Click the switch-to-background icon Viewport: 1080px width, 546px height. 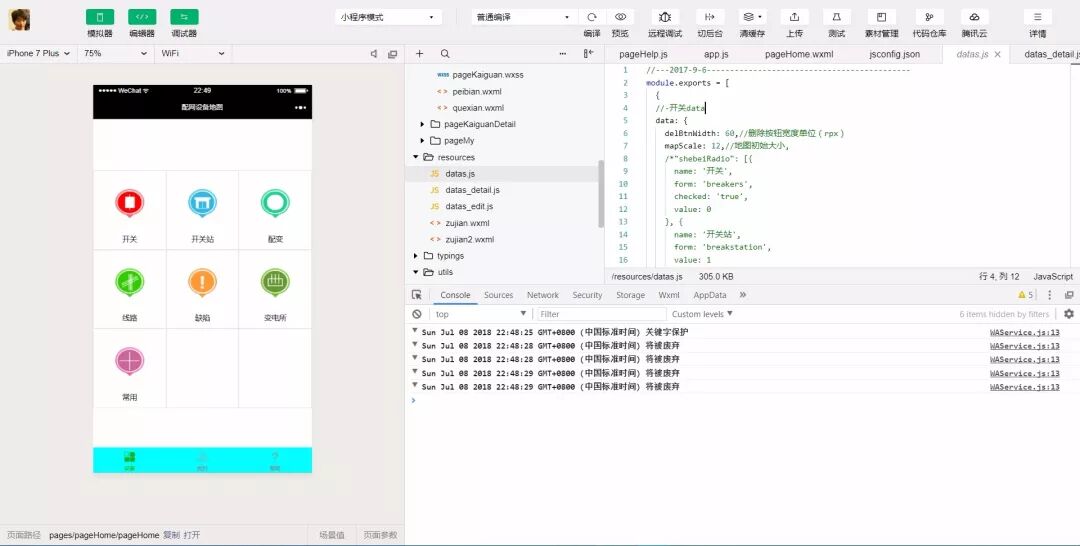coord(710,17)
